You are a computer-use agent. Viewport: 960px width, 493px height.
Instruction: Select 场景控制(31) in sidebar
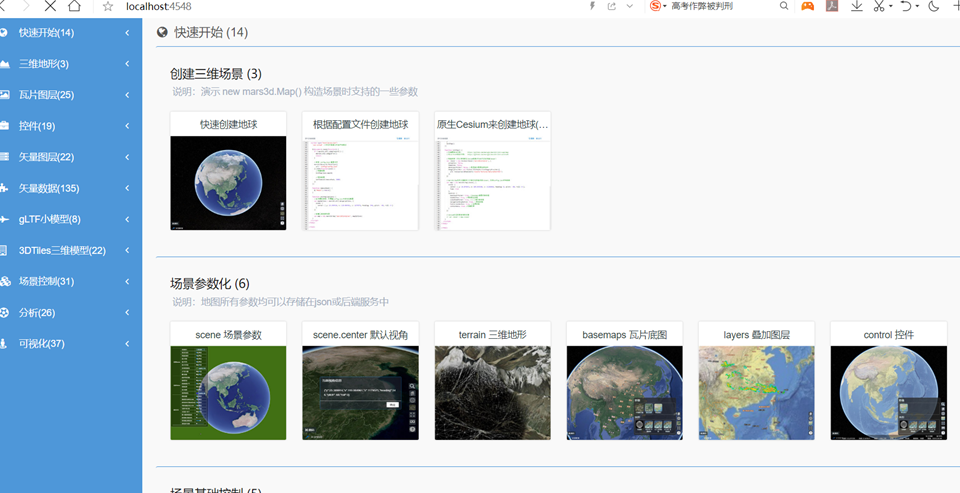tap(71, 281)
